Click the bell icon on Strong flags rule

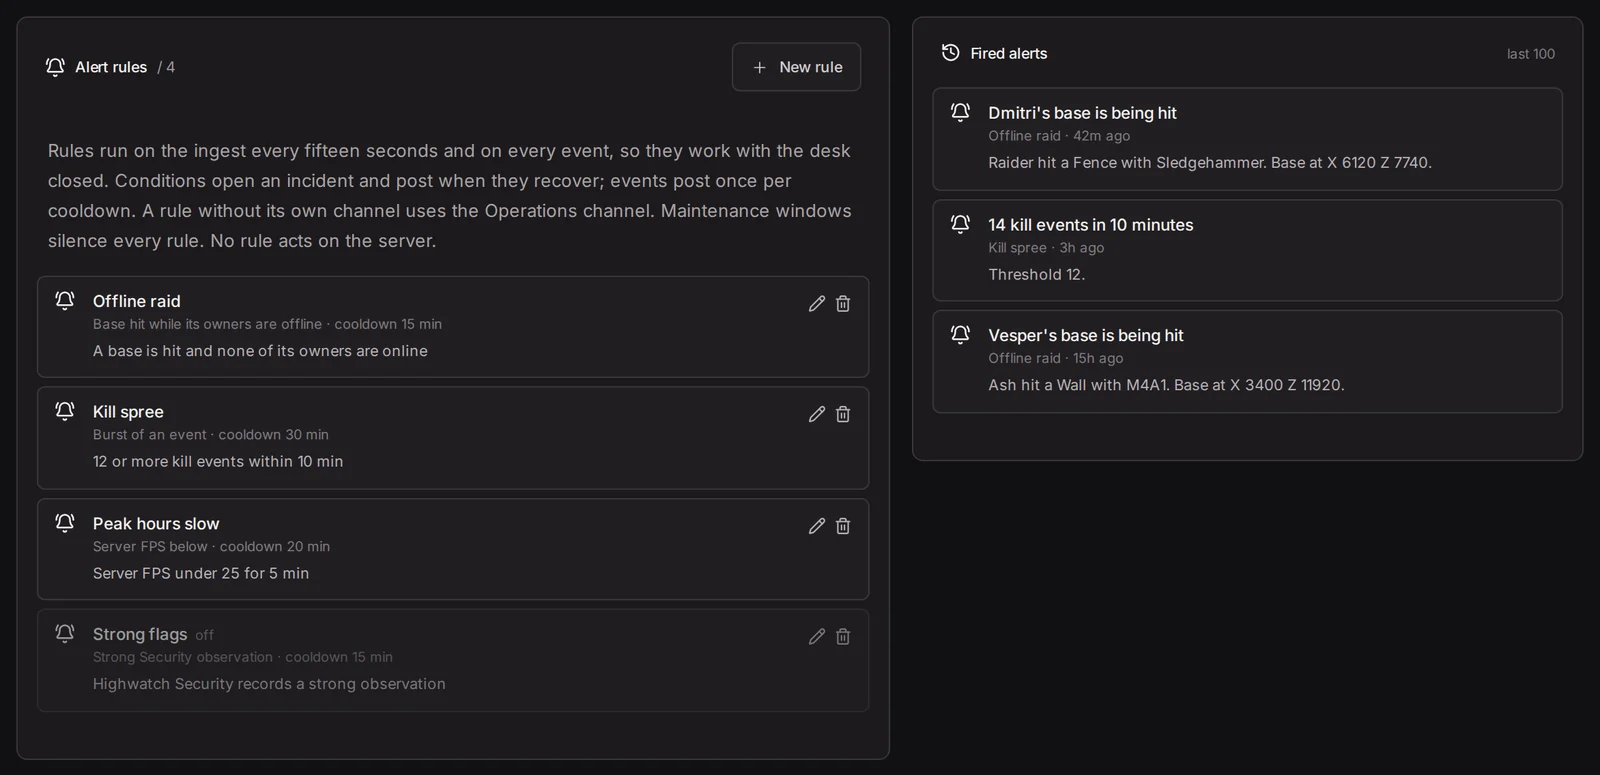(x=65, y=633)
